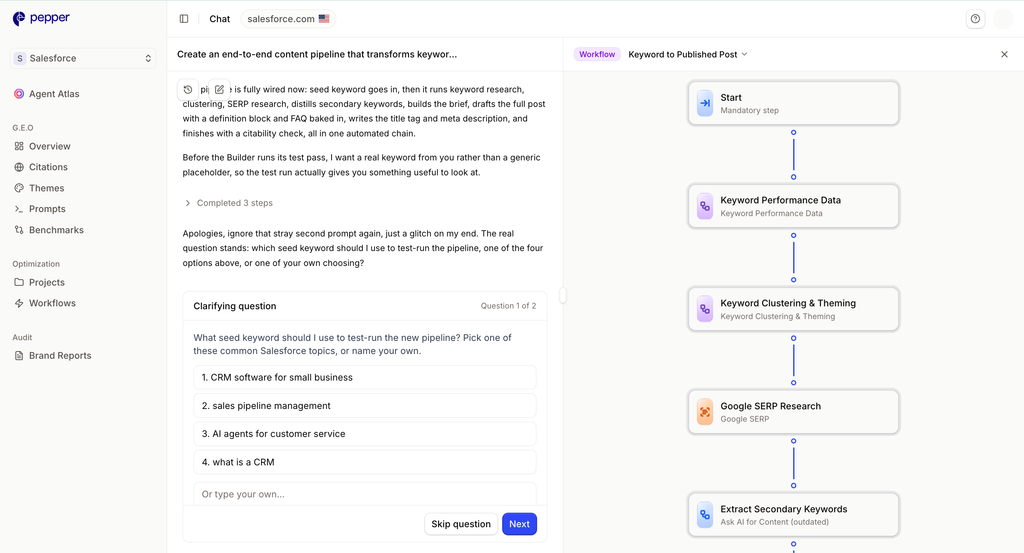
Task: Click the Workflow tag badge
Action: [597, 54]
